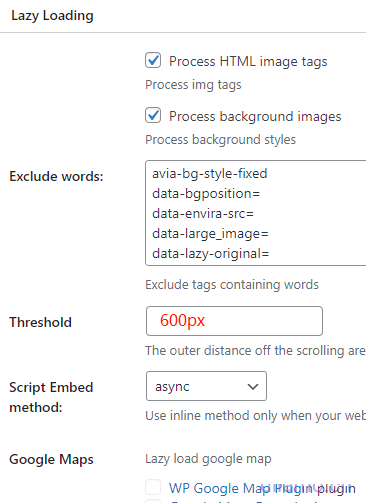The width and height of the screenshot is (366, 503).
Task: Click the chevron arrow beside async
Action: [x=253, y=387]
